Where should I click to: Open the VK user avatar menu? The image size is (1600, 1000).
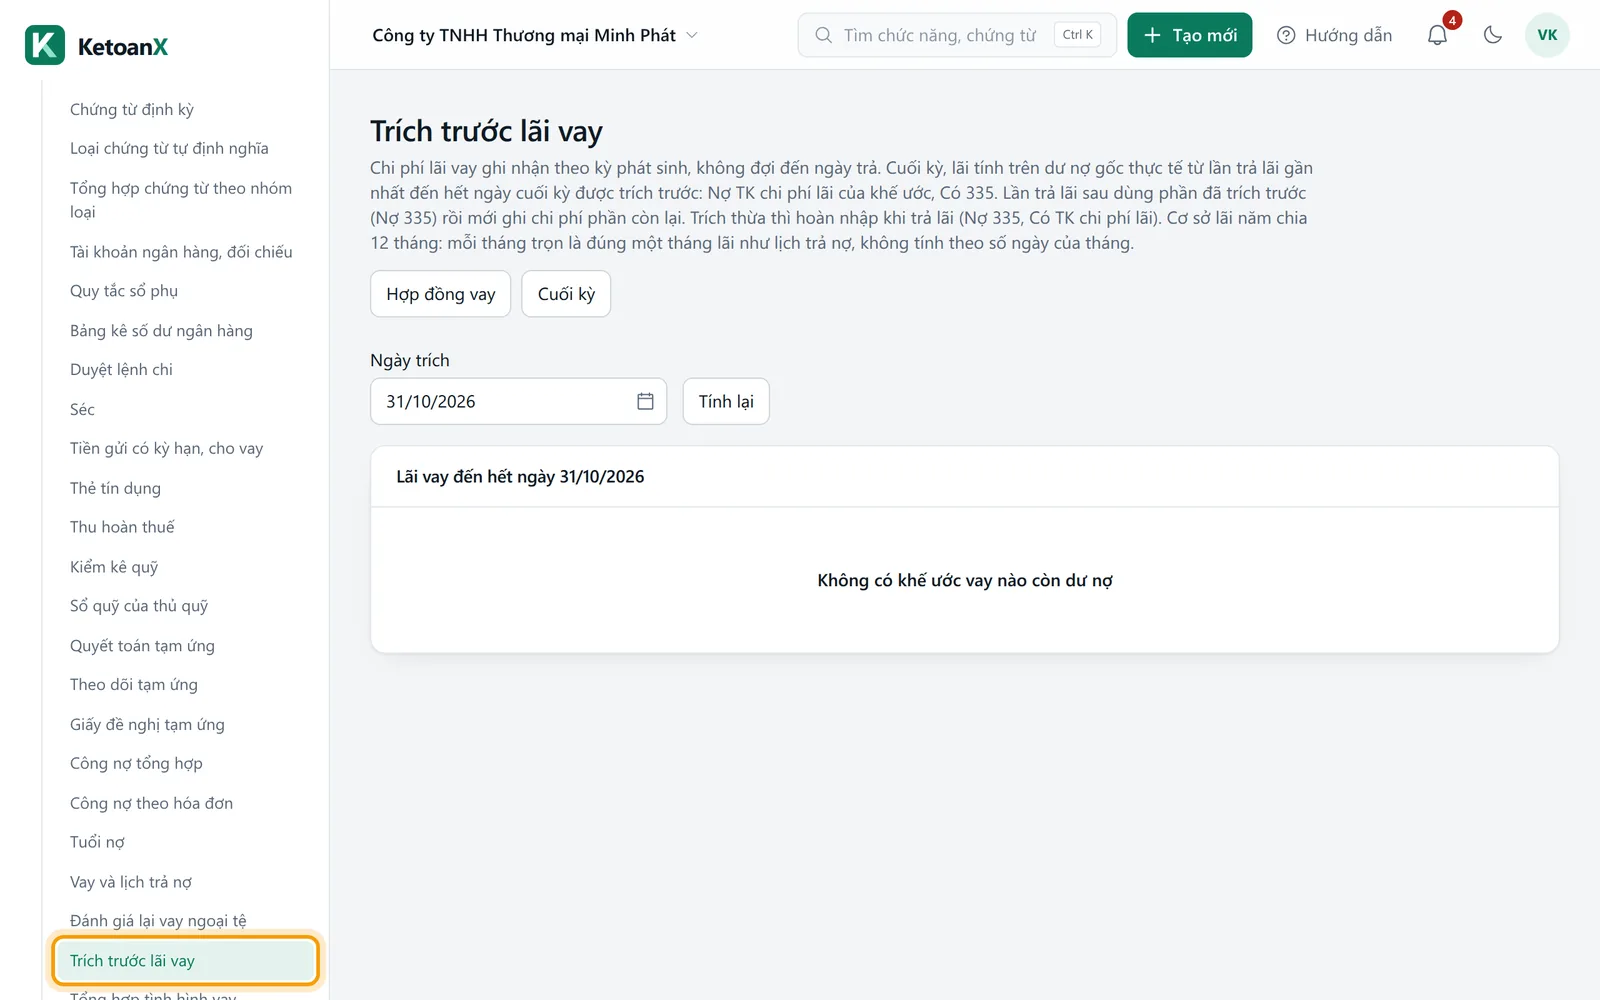coord(1547,35)
